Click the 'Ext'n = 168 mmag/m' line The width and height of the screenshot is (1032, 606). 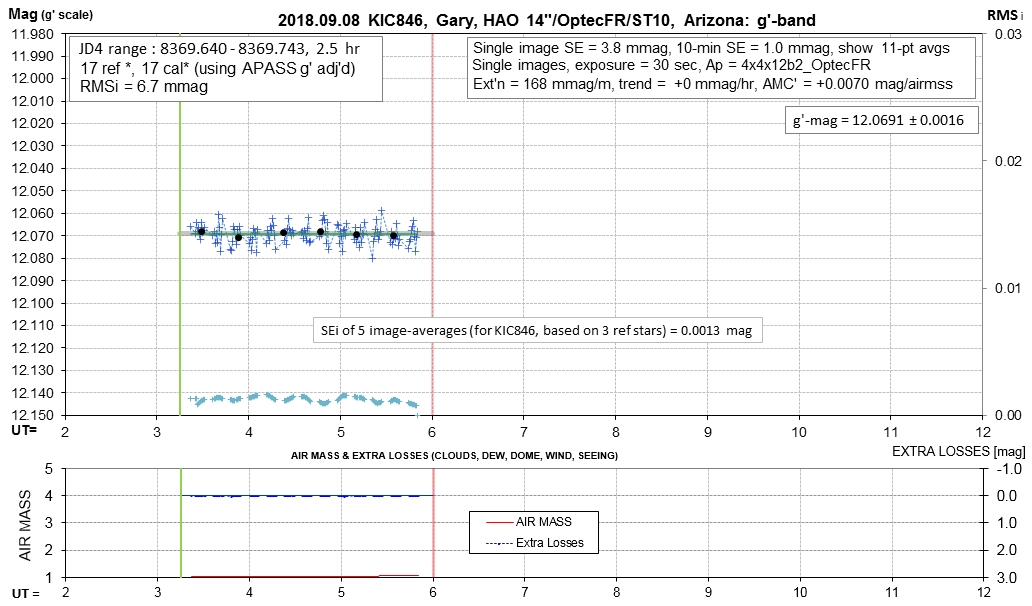click(713, 84)
